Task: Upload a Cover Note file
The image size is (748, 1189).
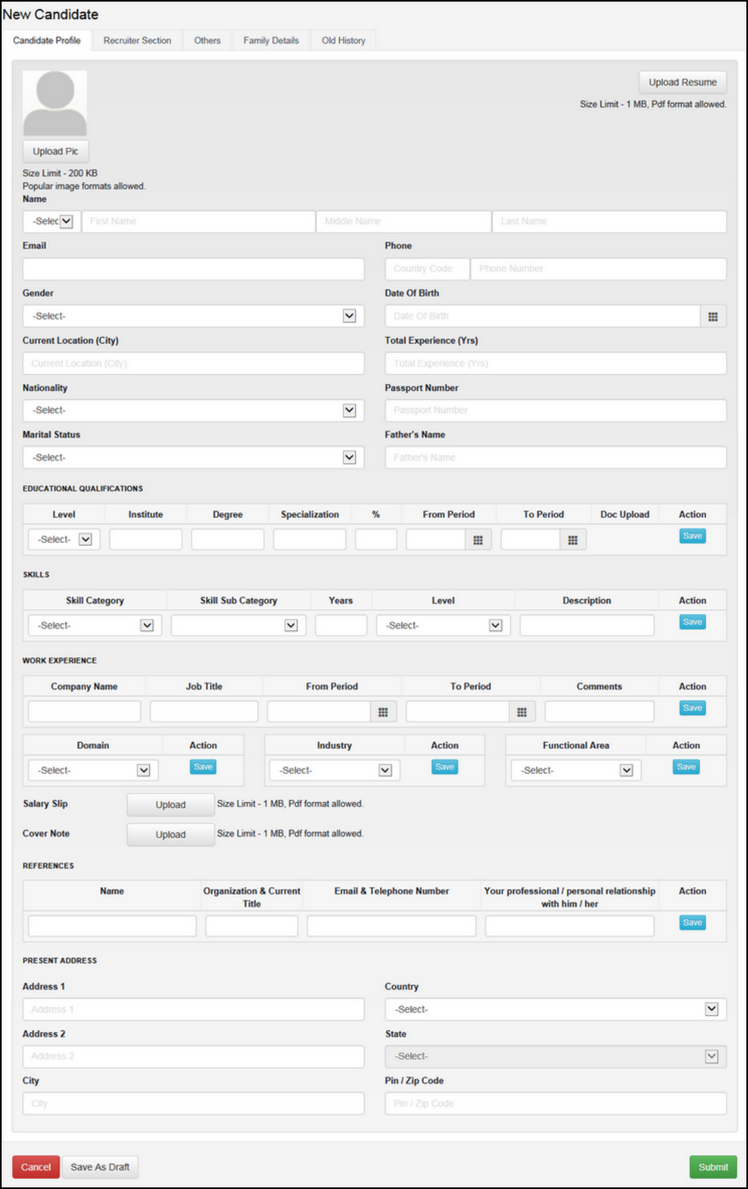Action: 171,834
